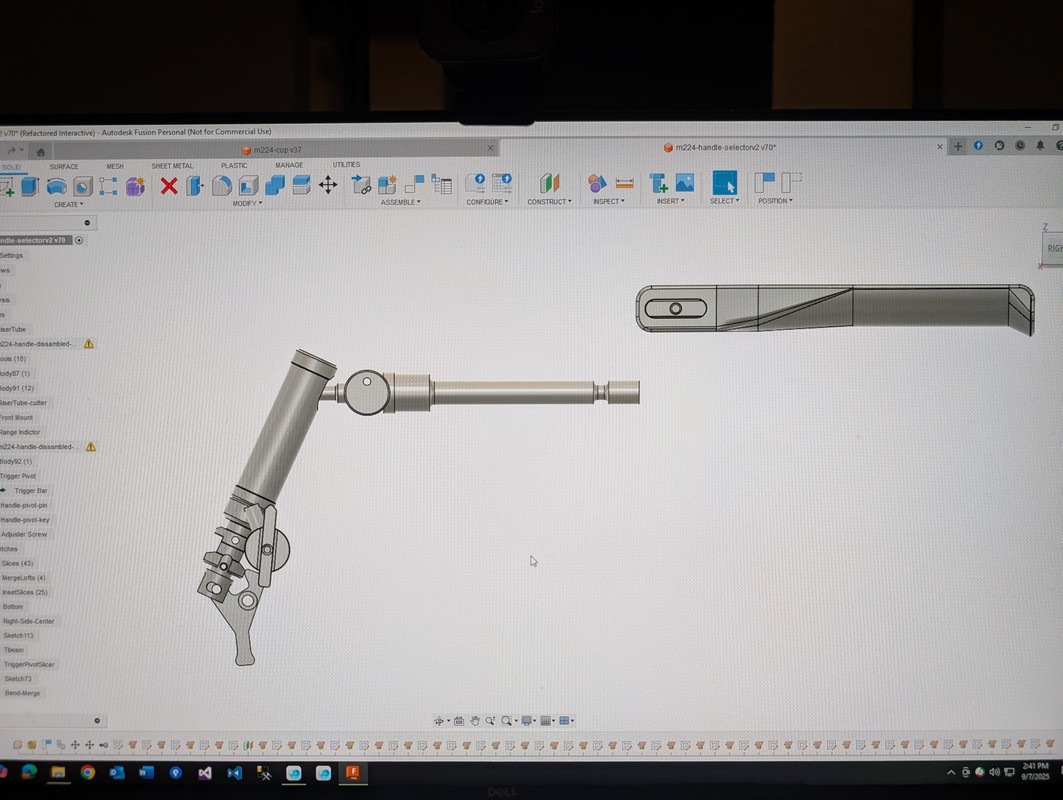Viewport: 1063px width, 800px height.
Task: Click the Insert Component link icon
Action: 361,184
